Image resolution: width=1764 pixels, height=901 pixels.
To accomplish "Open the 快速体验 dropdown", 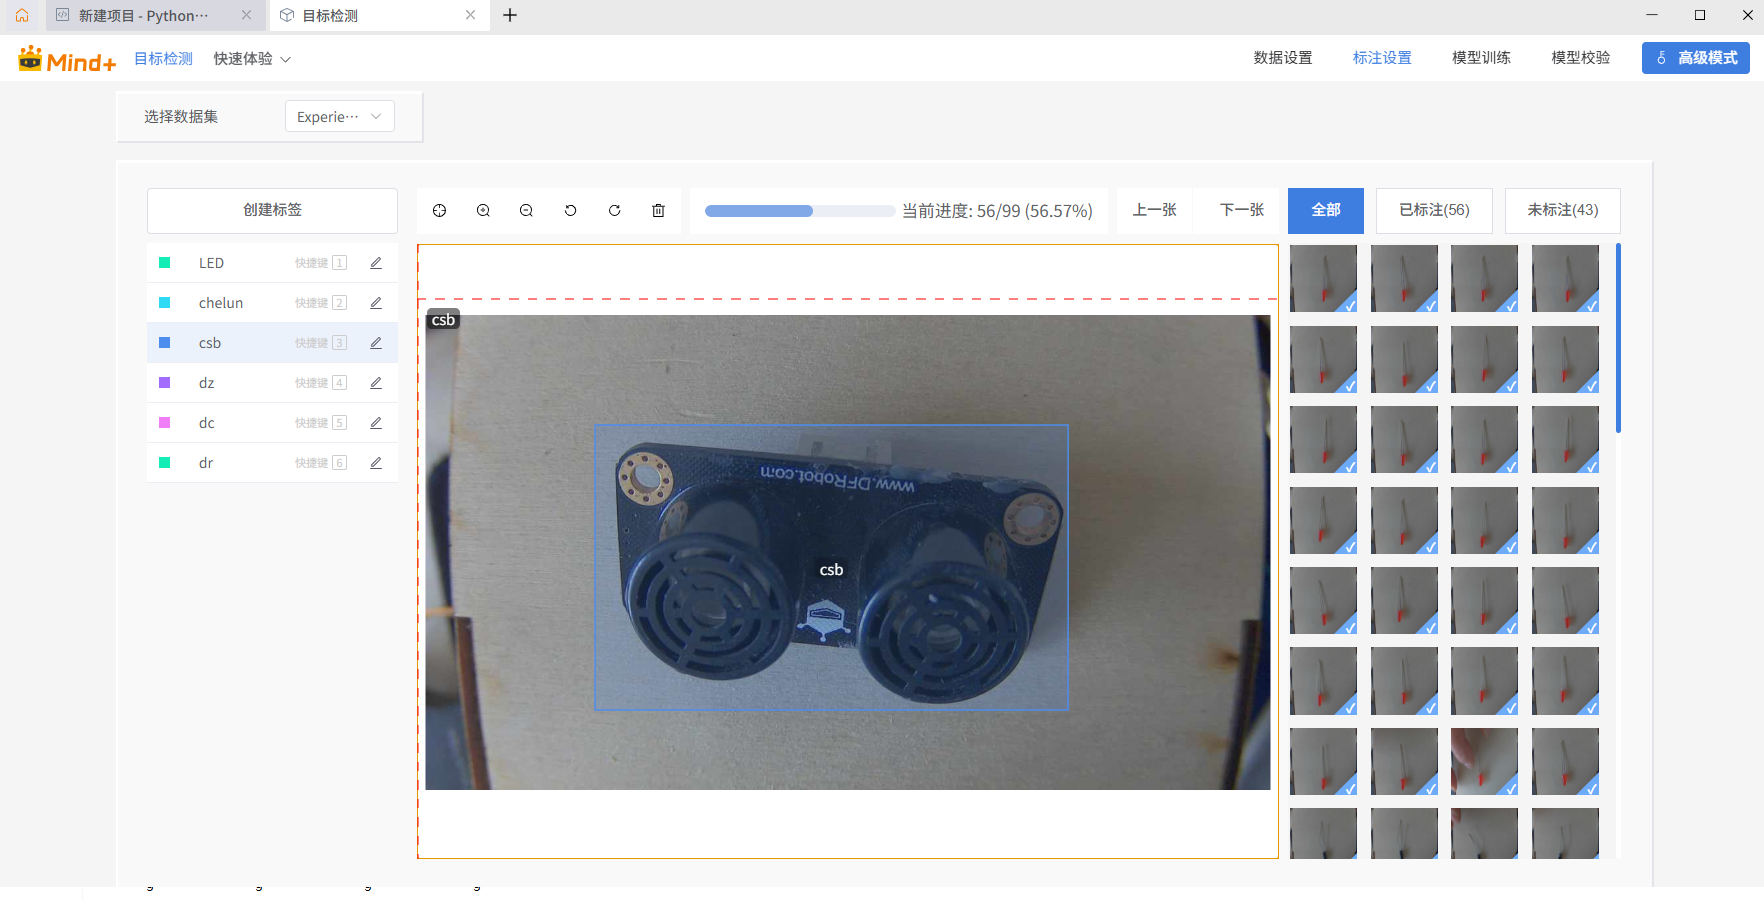I will [x=250, y=58].
